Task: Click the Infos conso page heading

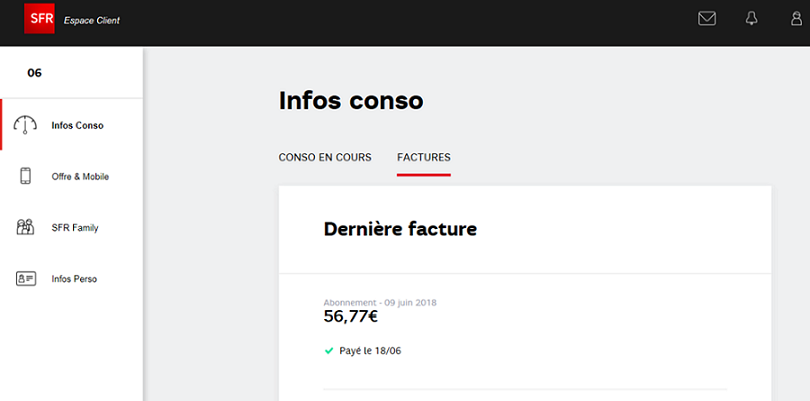Action: tap(351, 100)
